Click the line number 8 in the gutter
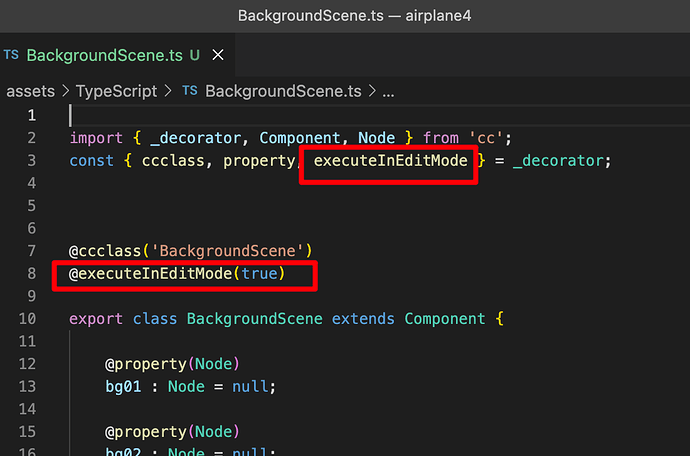The image size is (690, 456). (32, 274)
